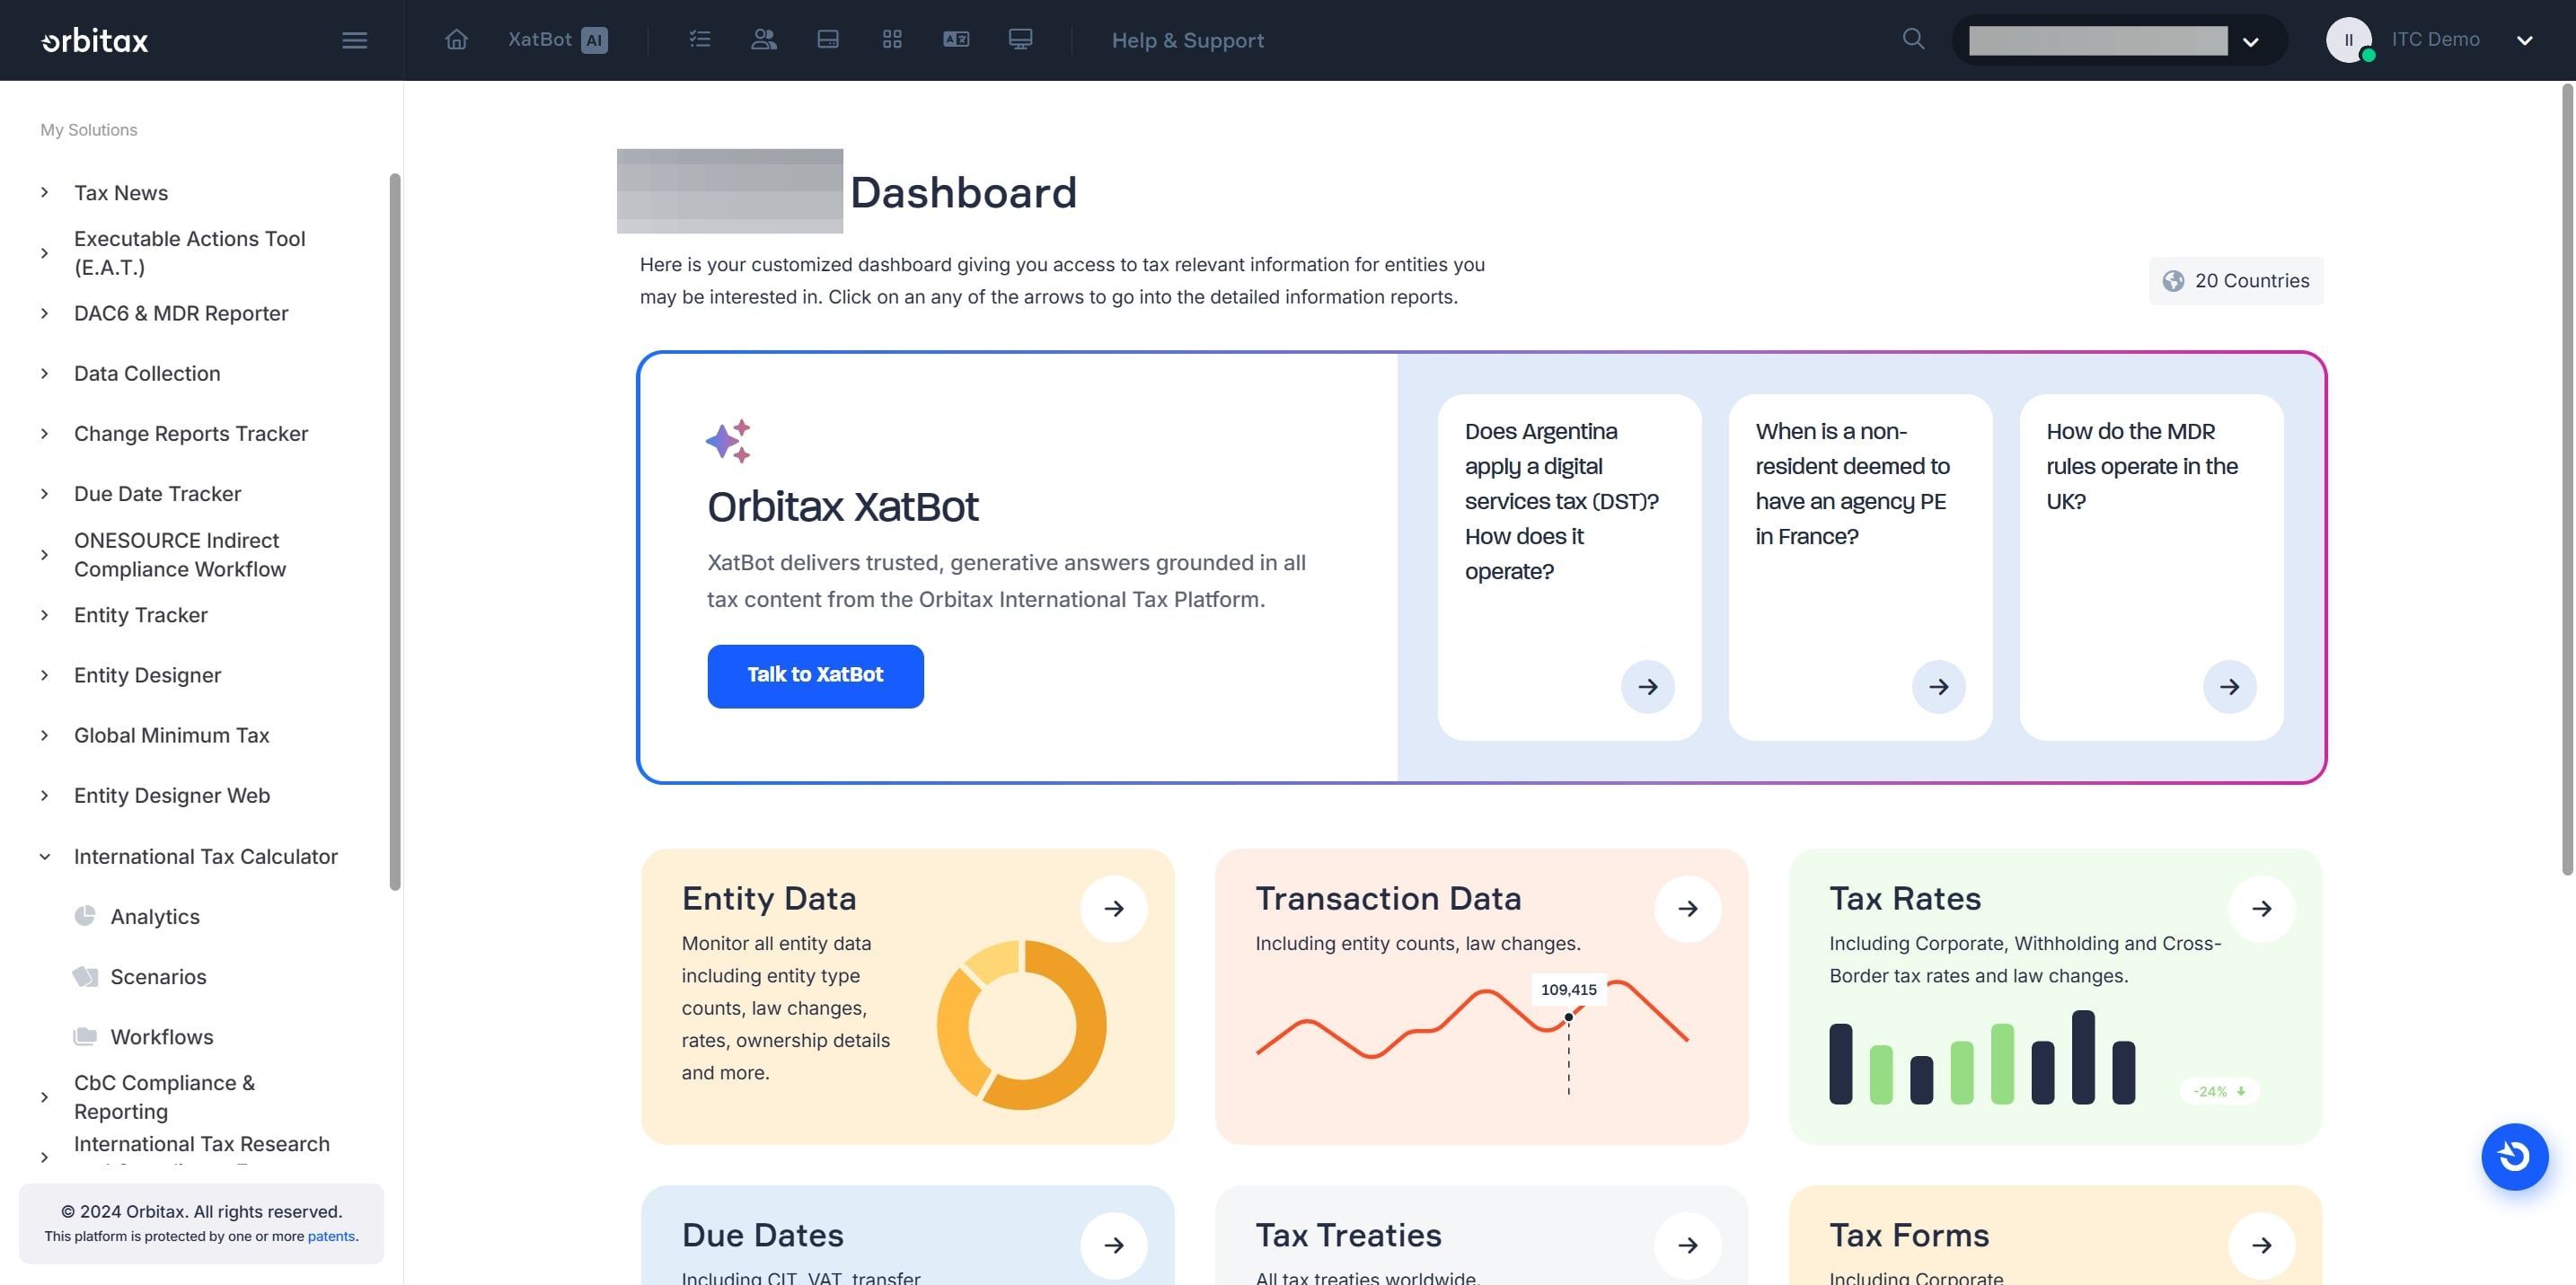Expand Change Reports Tracker
Image resolution: width=2576 pixels, height=1285 pixels.
click(45, 433)
